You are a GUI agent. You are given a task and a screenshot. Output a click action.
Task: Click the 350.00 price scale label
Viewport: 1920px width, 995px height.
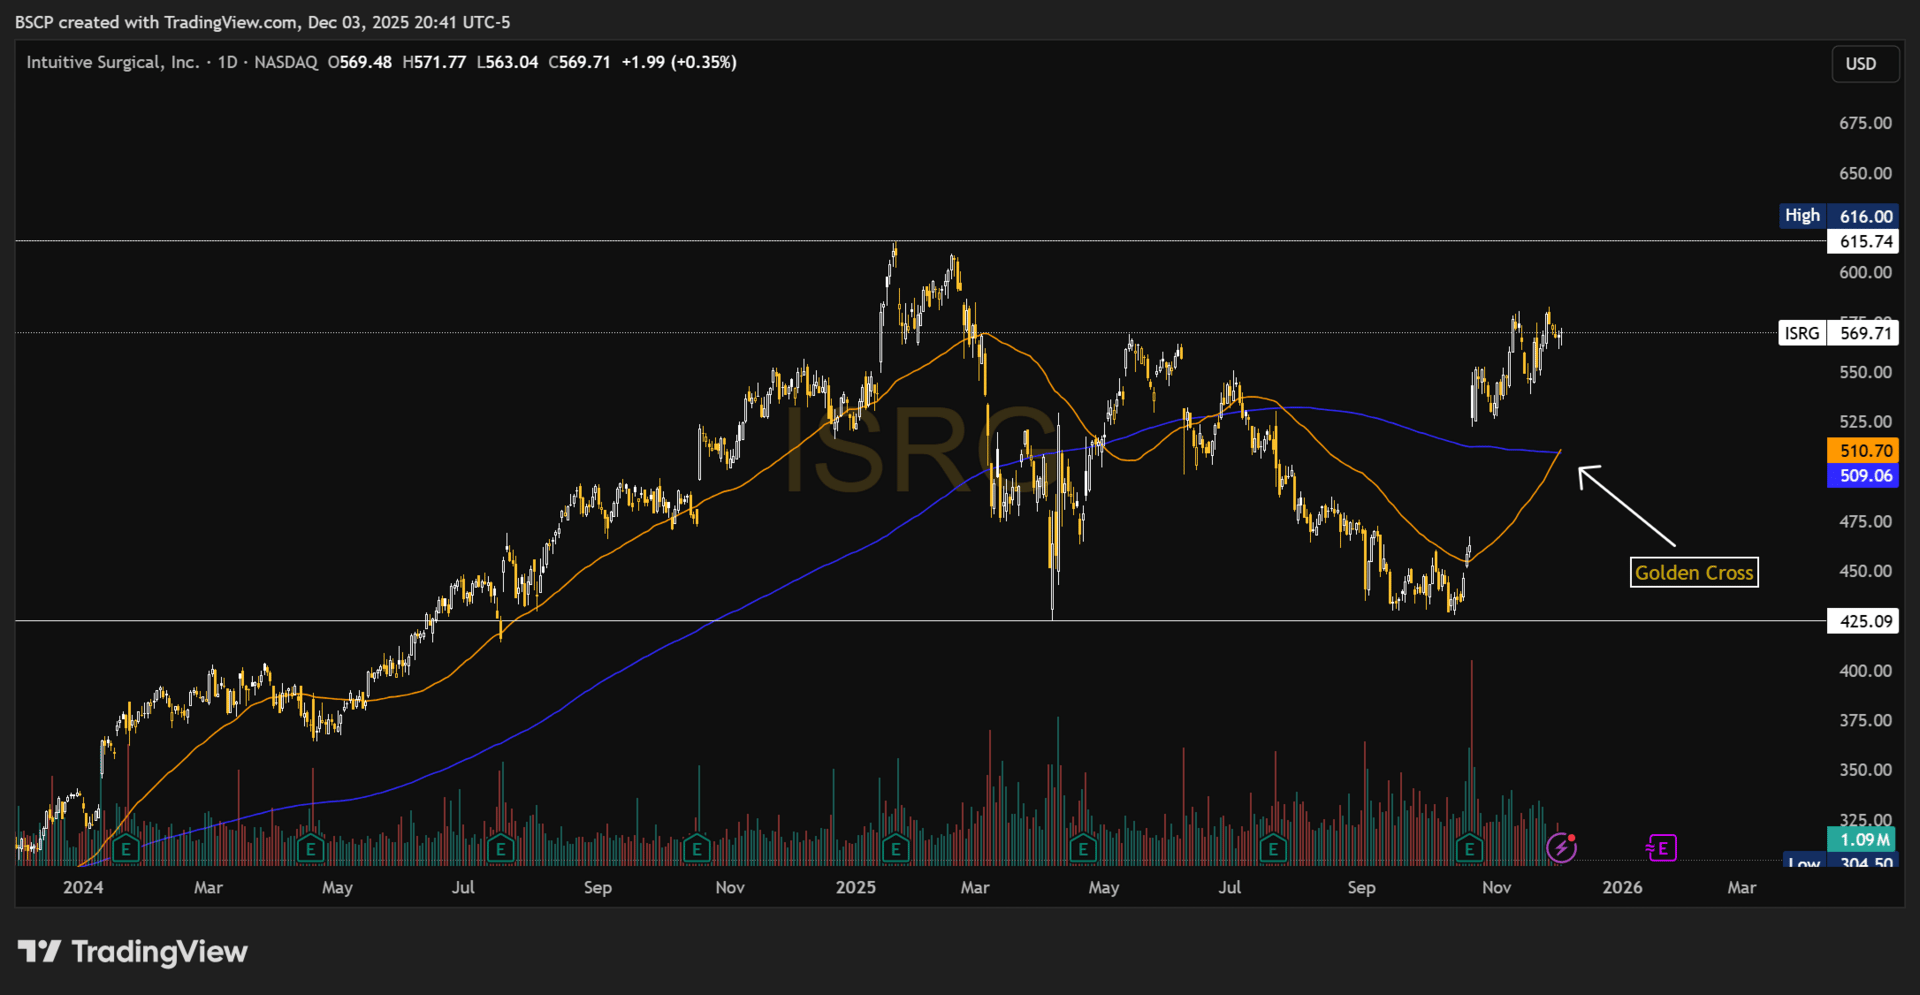pos(1866,770)
